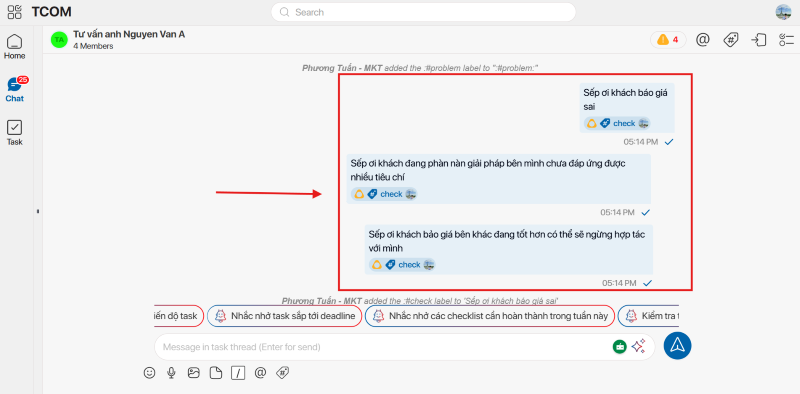
Task: Click system note 'added the :#problem label'
Action: tap(421, 67)
